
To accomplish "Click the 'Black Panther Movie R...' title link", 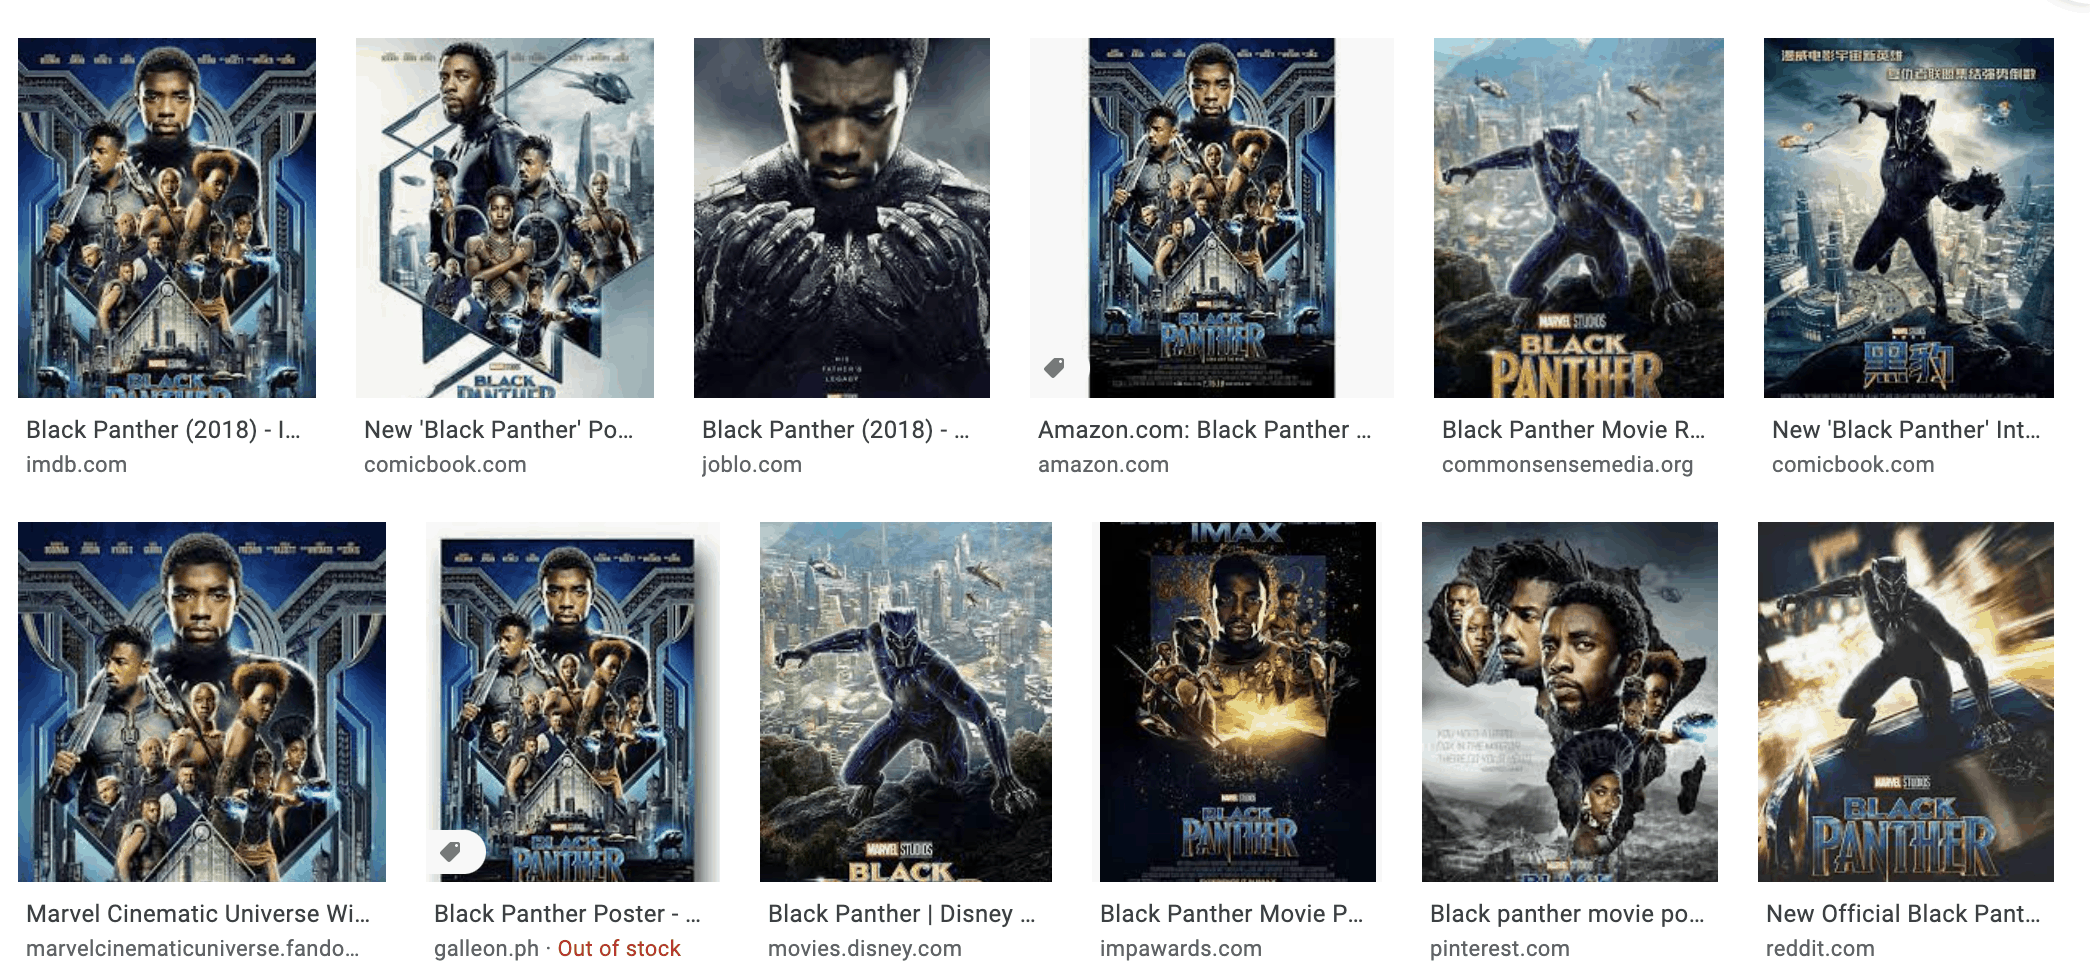I will [1573, 430].
